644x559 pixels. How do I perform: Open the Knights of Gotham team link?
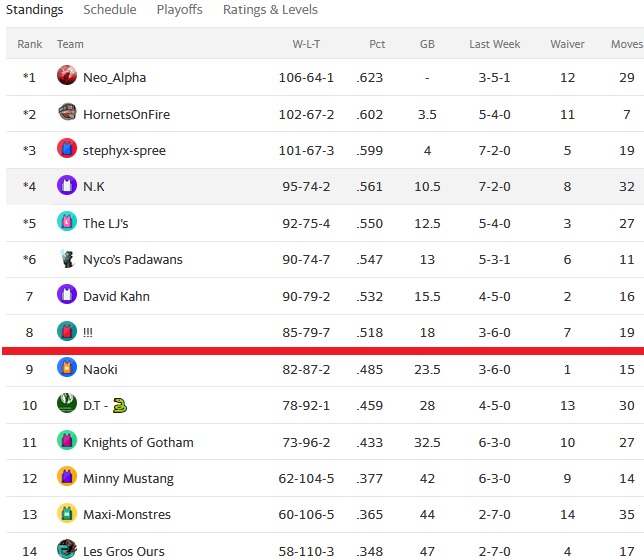click(138, 442)
